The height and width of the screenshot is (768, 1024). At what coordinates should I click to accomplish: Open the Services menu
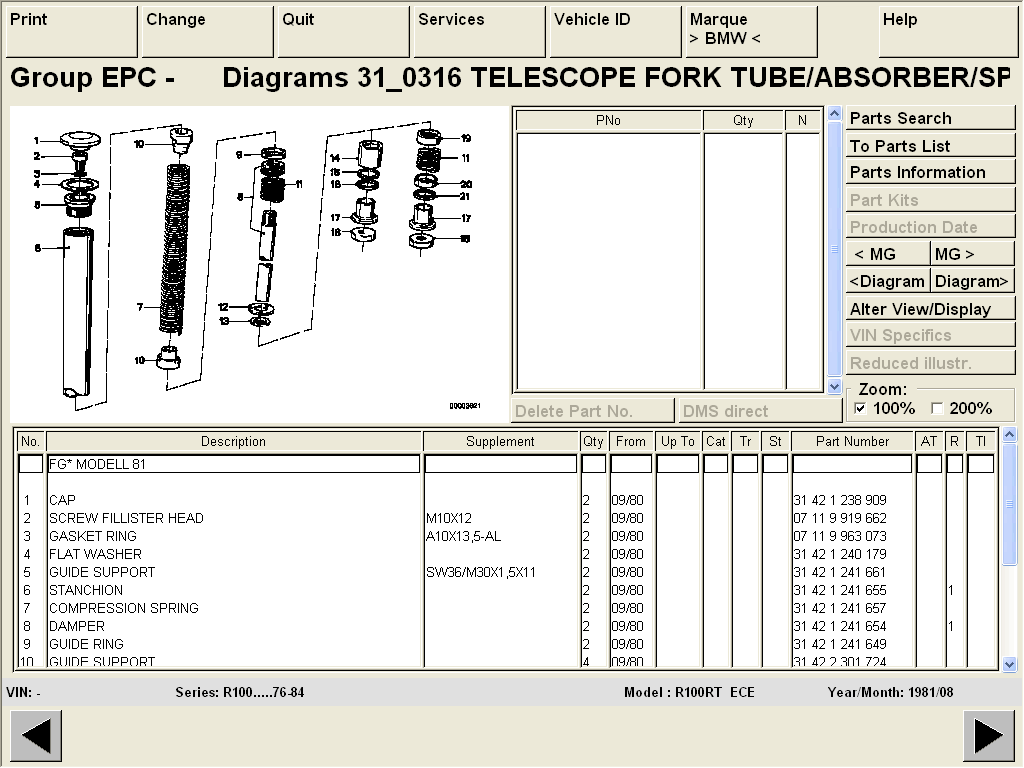coord(479,31)
